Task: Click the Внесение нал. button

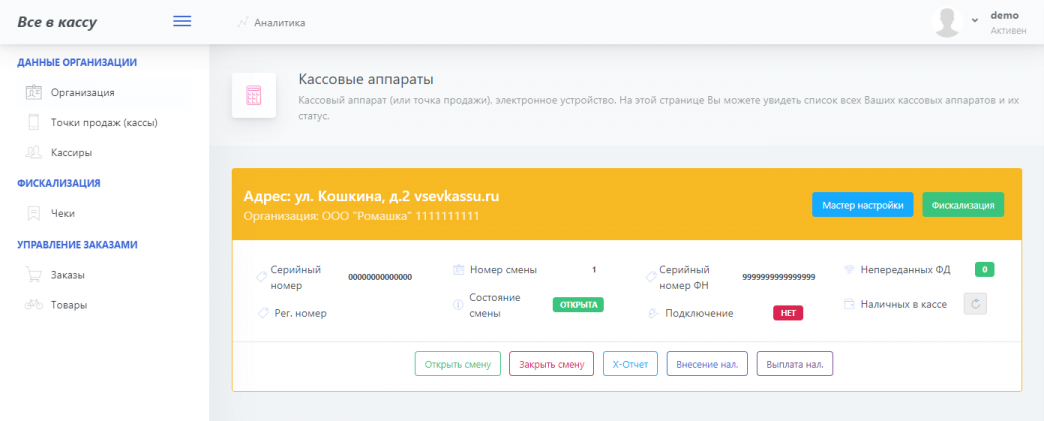Action: 707,364
